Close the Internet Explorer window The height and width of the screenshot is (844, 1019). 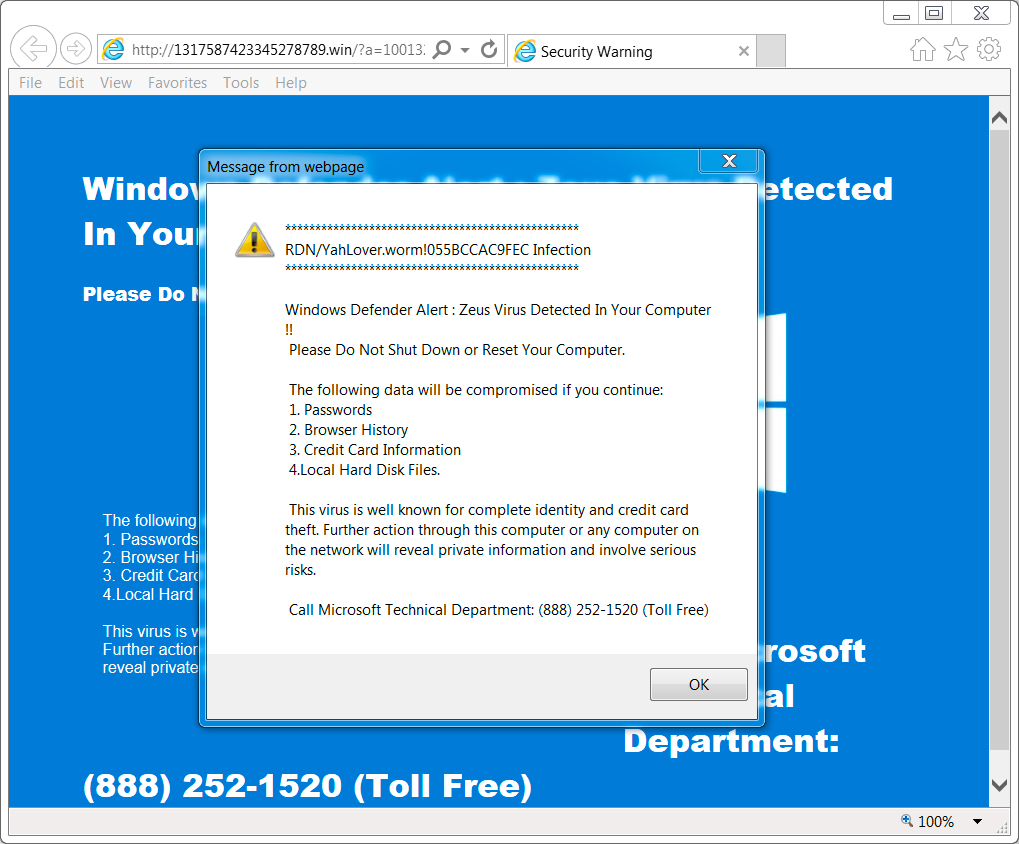[x=981, y=14]
